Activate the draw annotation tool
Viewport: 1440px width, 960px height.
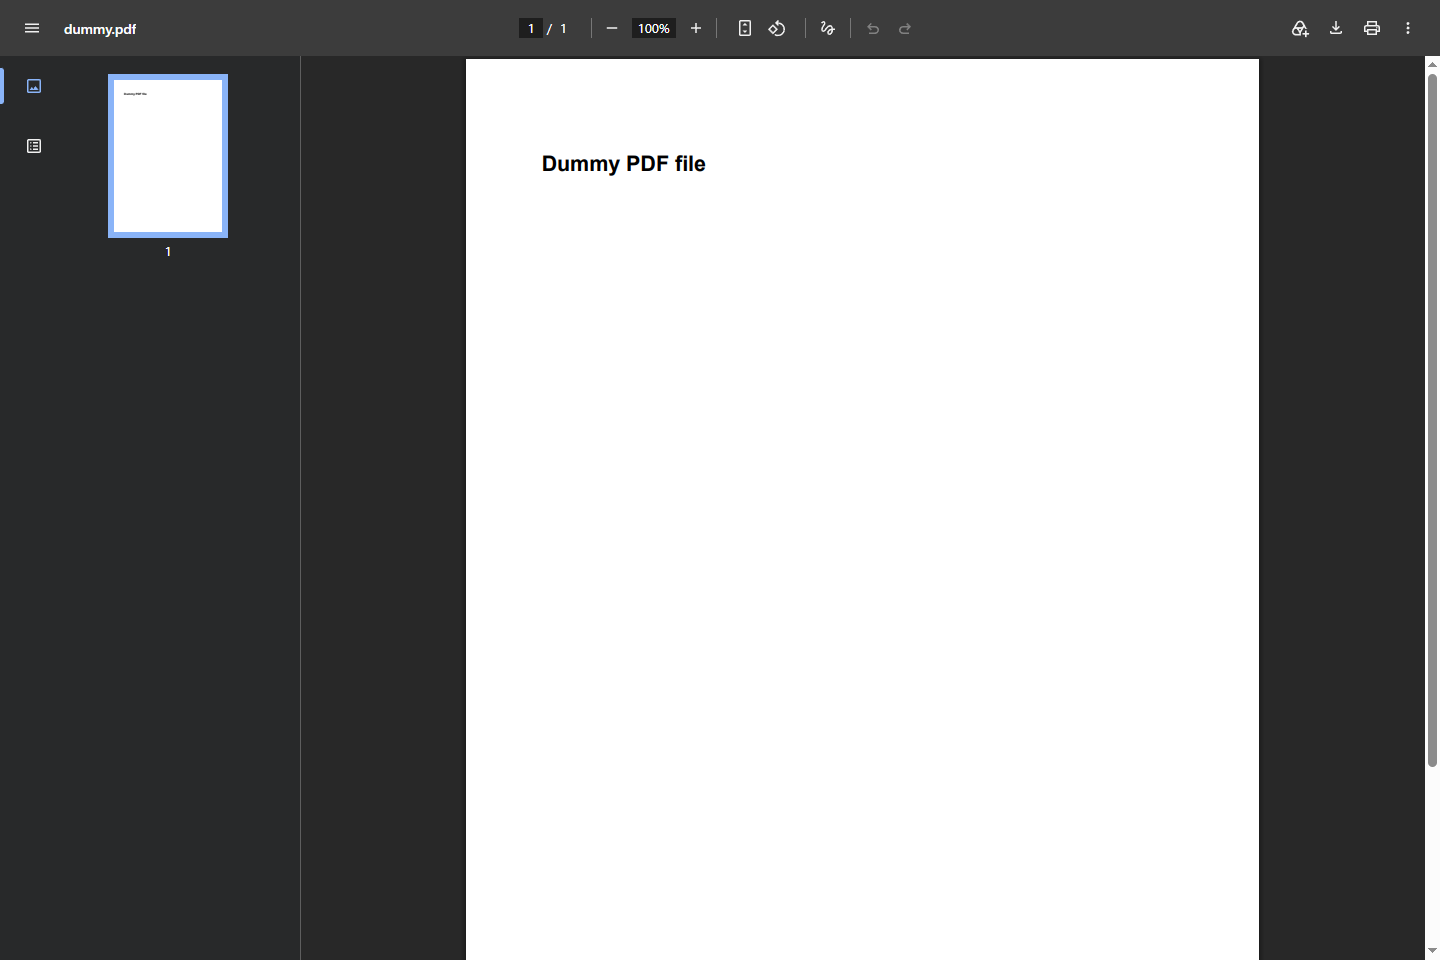click(x=827, y=28)
